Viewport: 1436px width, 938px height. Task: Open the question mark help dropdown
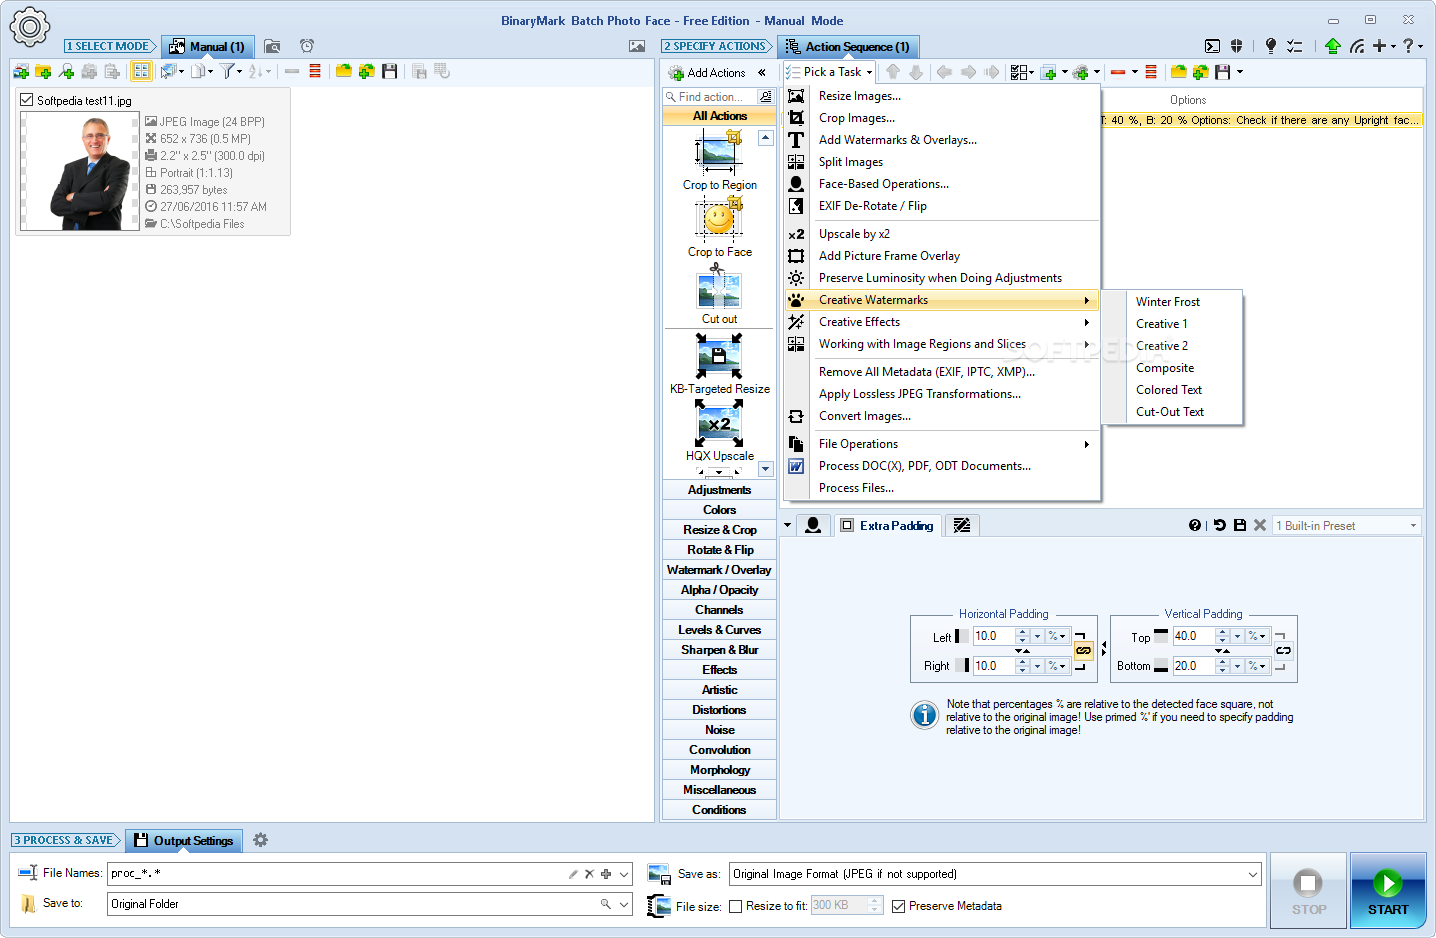coord(1412,46)
